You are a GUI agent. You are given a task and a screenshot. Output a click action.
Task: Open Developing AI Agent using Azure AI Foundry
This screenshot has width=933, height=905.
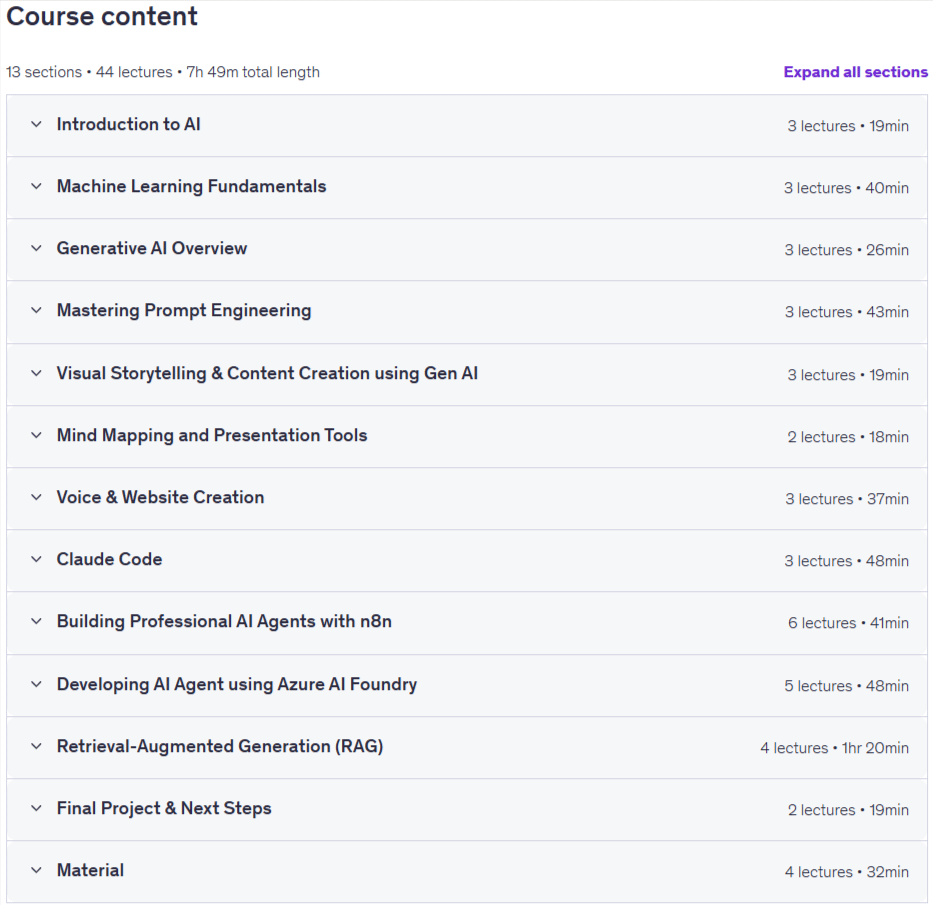[x=237, y=685]
